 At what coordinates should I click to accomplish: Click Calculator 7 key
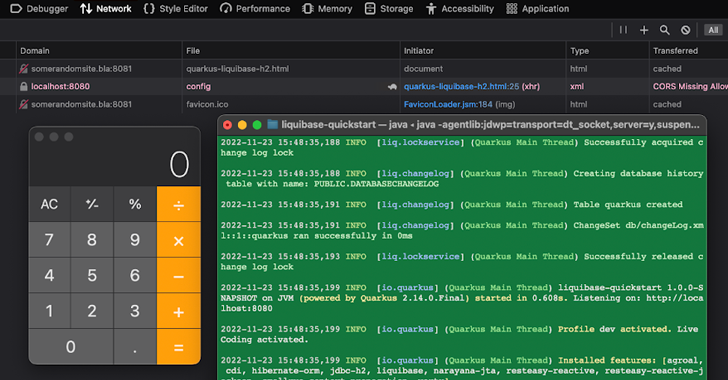[x=49, y=240]
